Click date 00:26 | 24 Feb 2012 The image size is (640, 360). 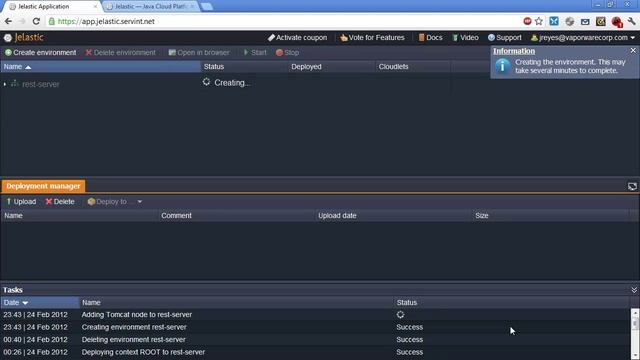(x=36, y=352)
